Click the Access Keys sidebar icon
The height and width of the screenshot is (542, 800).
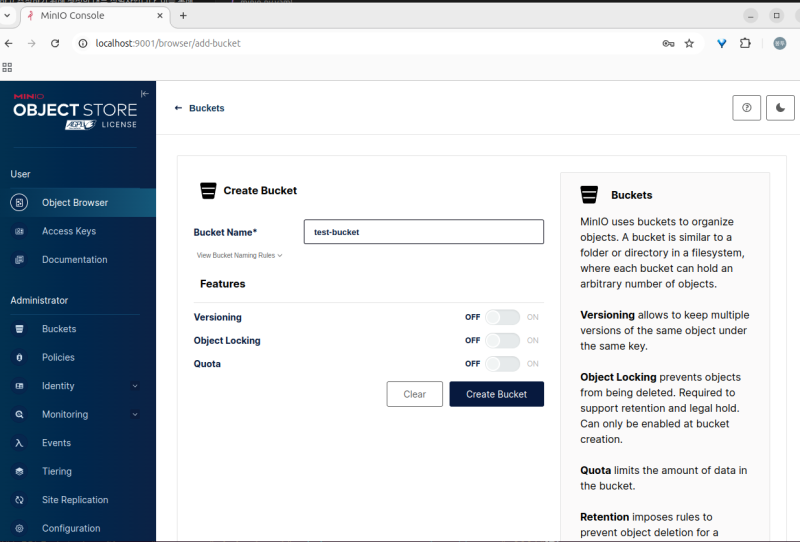point(19,231)
